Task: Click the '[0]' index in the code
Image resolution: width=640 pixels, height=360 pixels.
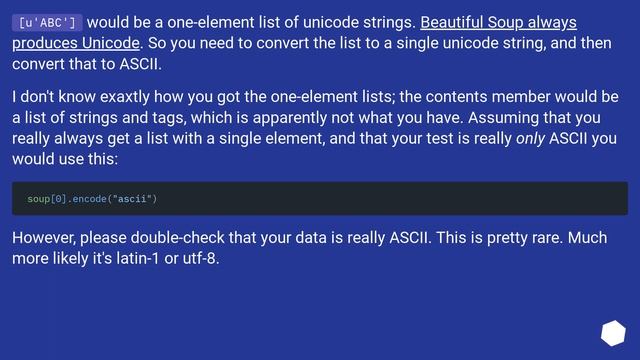Action: (x=58, y=199)
